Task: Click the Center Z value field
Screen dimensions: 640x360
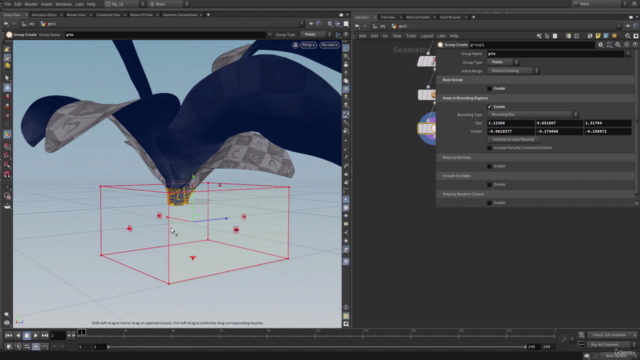Action: point(607,131)
